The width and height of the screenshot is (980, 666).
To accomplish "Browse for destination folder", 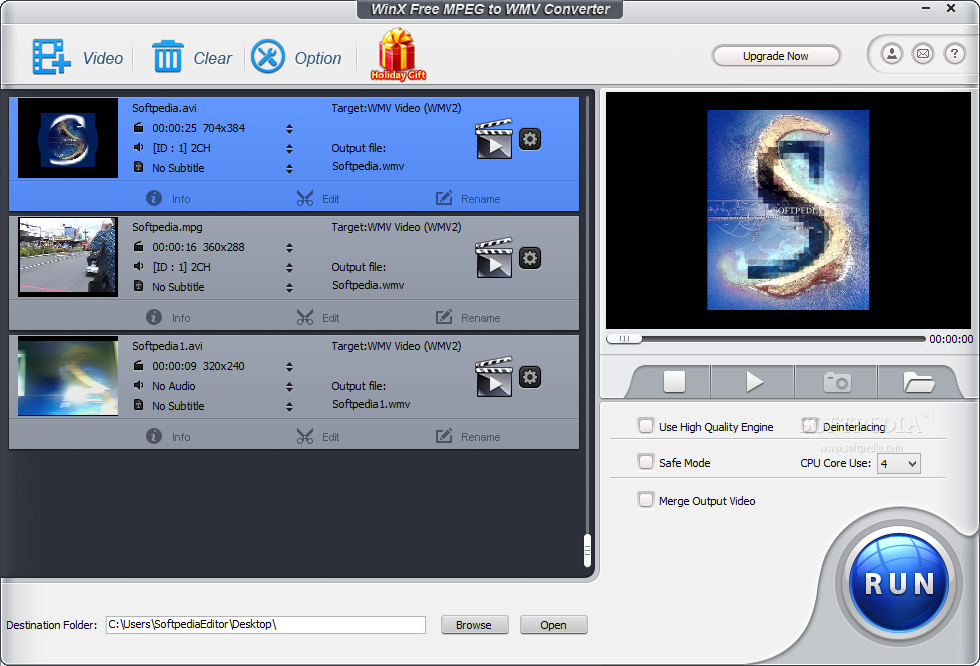I will coord(474,625).
